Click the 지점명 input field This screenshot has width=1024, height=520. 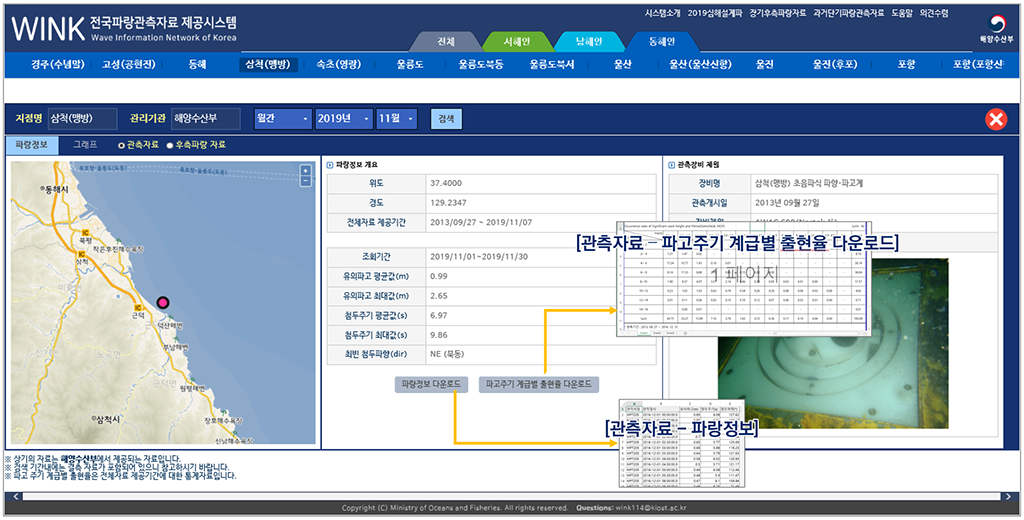[x=82, y=119]
